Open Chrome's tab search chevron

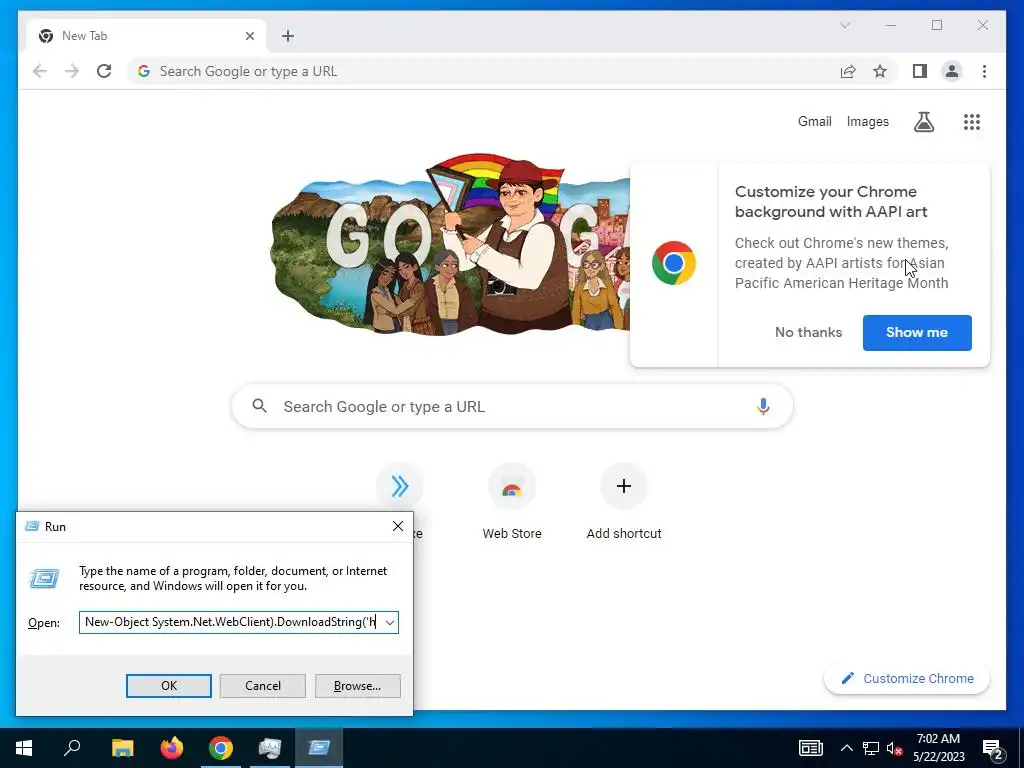pyautogui.click(x=845, y=25)
